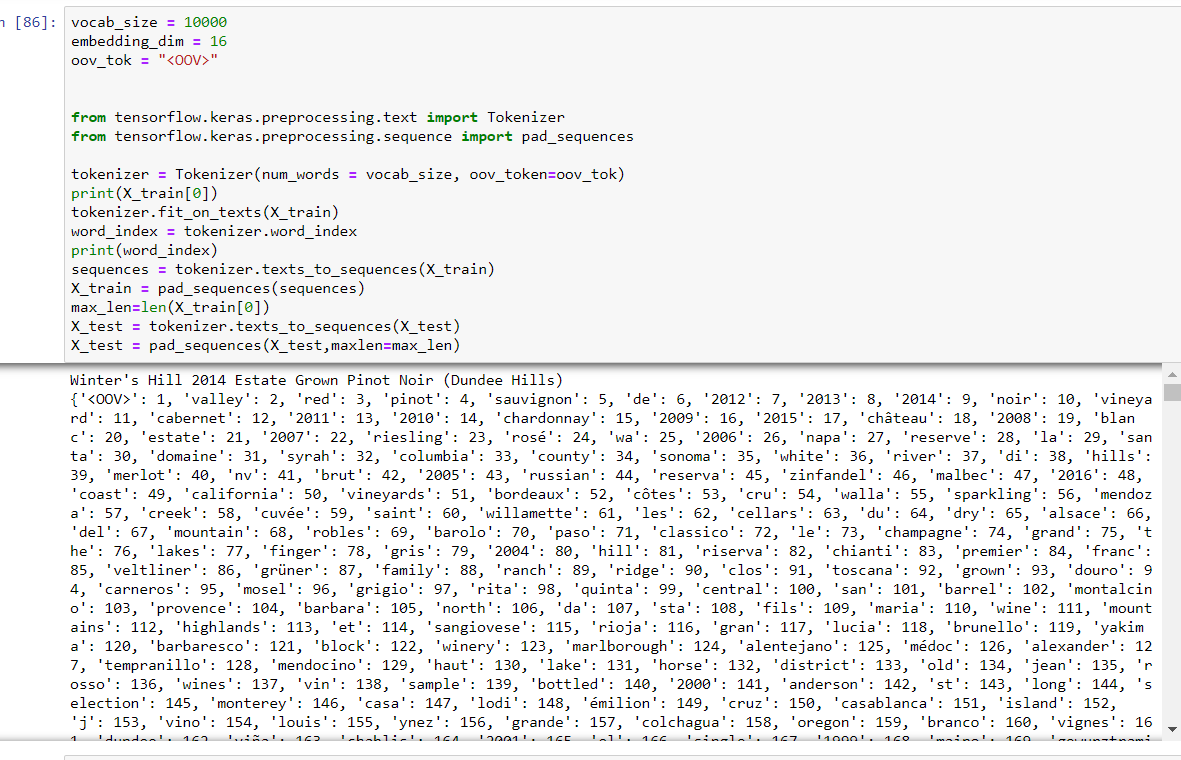This screenshot has height=760, width=1181.
Task: Click the embedding_dim = 16 line
Action: [149, 41]
